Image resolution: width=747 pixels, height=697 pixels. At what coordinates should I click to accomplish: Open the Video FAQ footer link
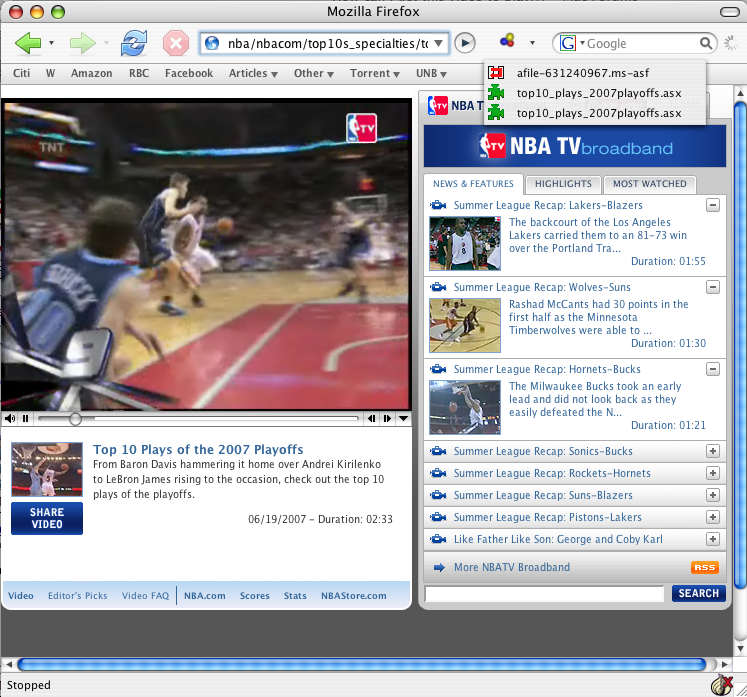click(145, 596)
